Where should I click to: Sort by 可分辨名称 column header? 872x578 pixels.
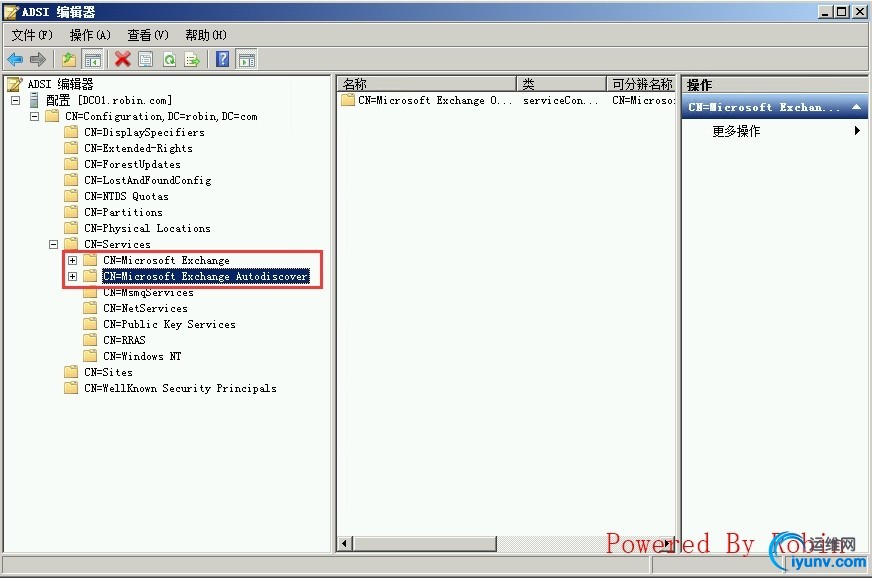(x=641, y=84)
